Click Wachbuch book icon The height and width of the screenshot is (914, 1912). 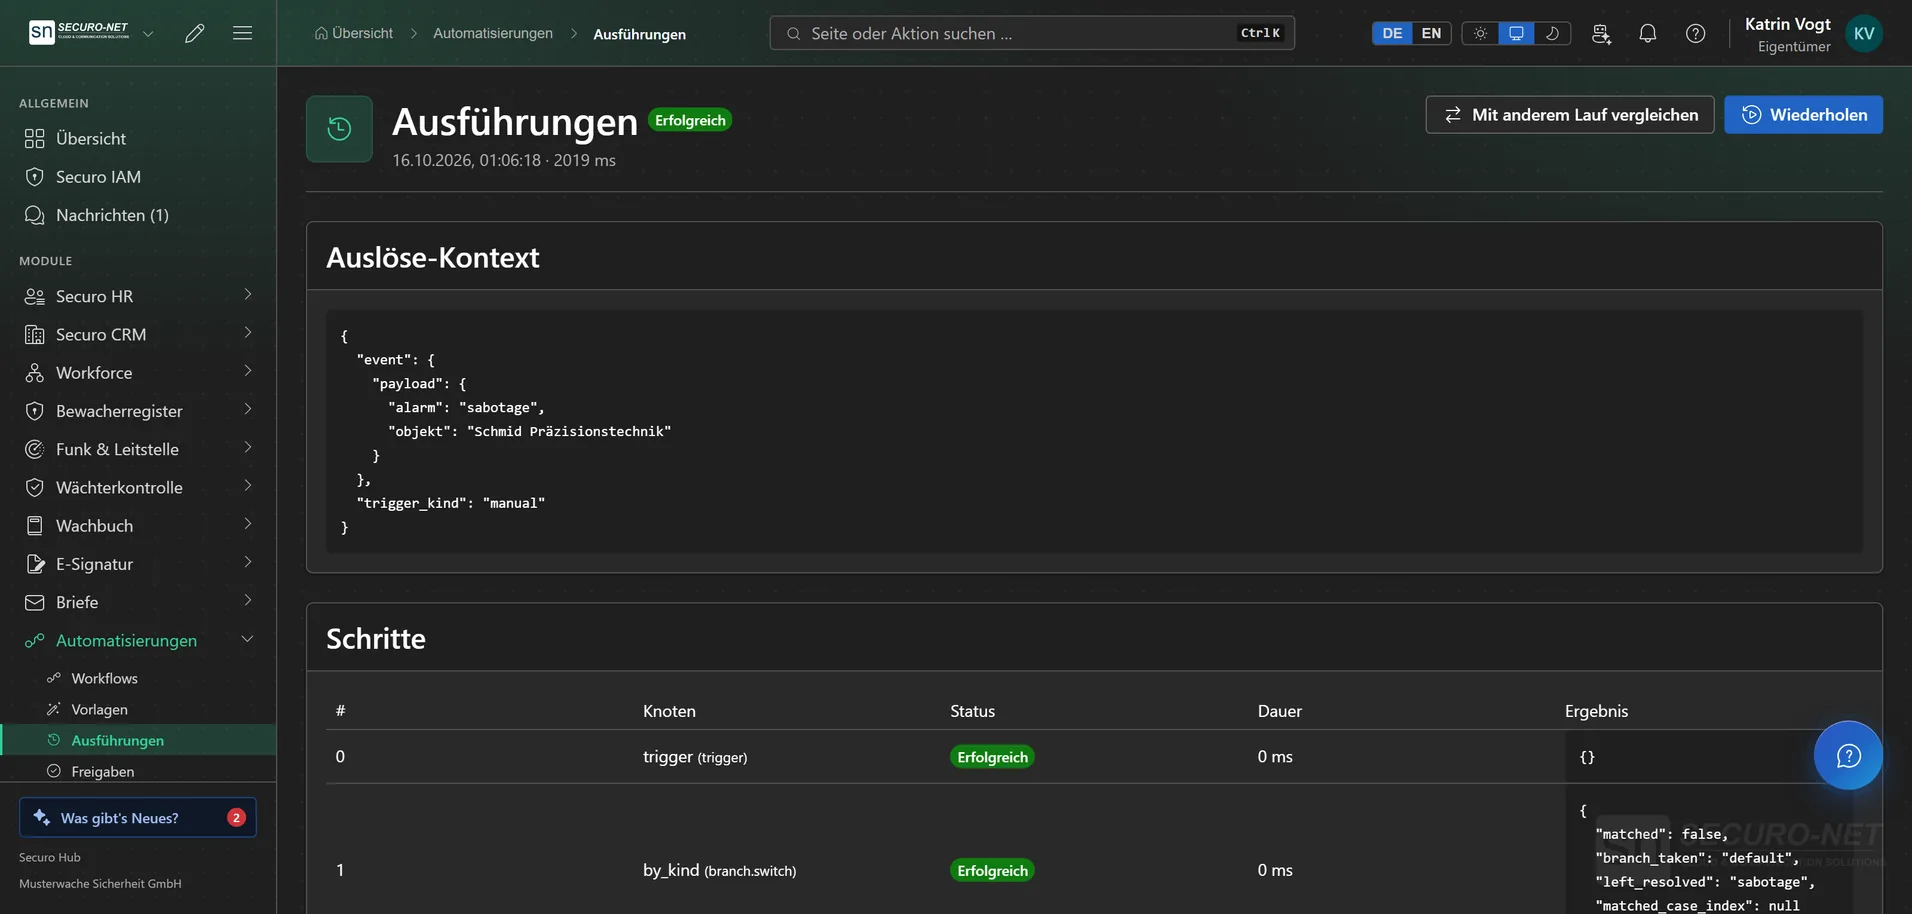35,525
